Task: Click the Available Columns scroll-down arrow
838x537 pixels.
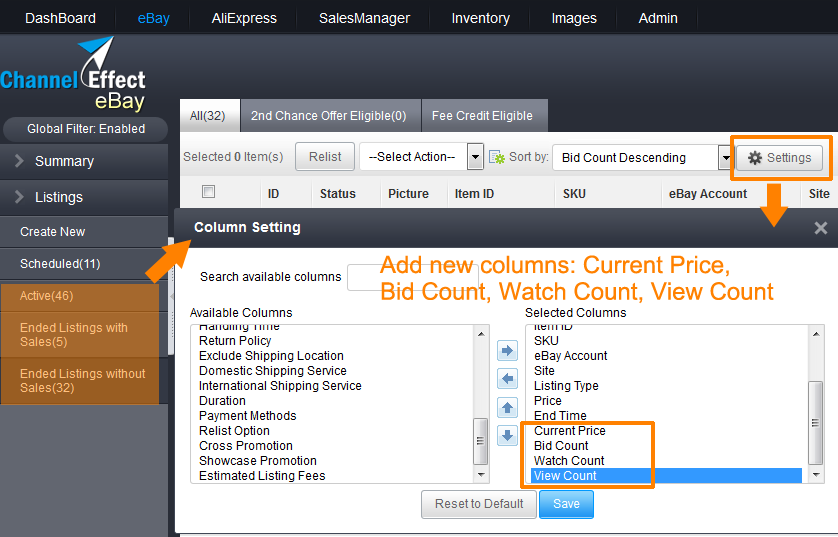Action: click(481, 474)
